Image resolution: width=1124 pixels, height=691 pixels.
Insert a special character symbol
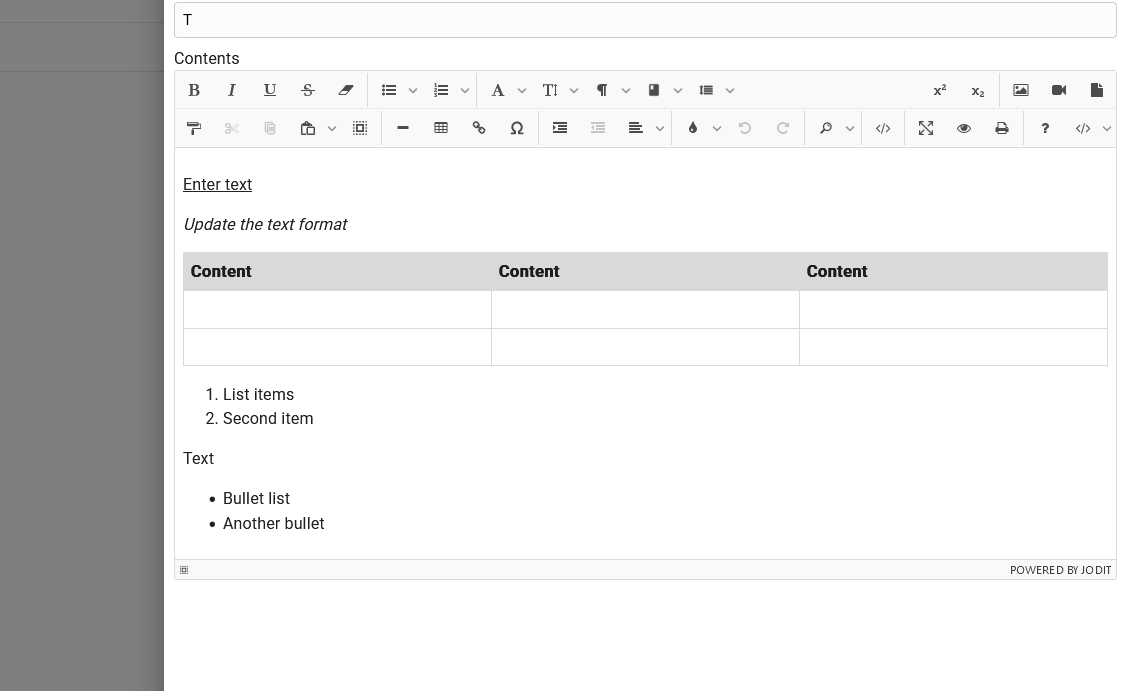click(517, 128)
